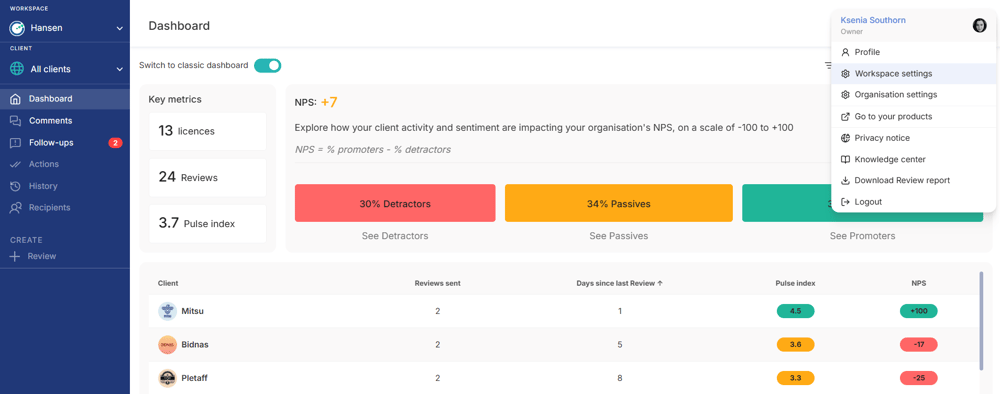Open Organisation settings menu item

click(913, 95)
